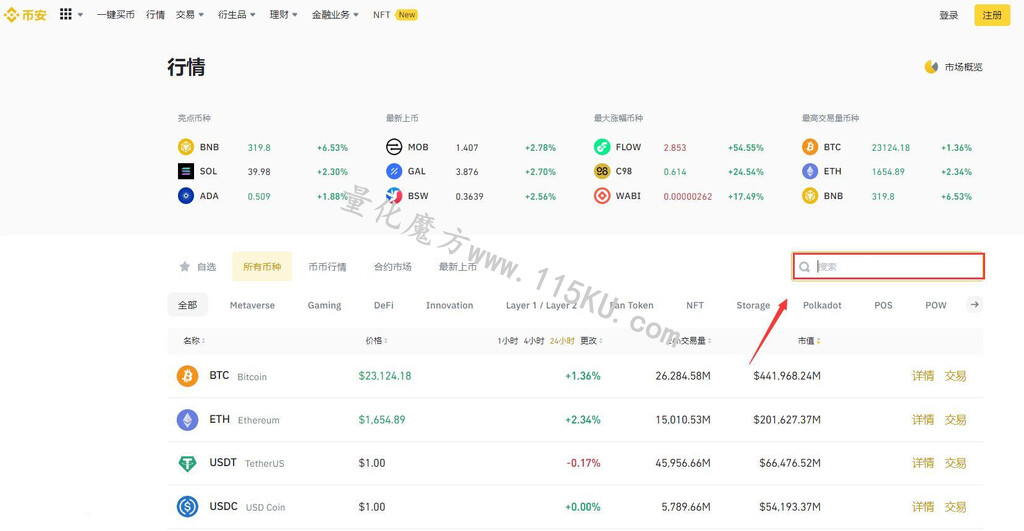Screen dimensions: 1024x531
Task: Sort table by 市值 column
Action: click(x=808, y=340)
